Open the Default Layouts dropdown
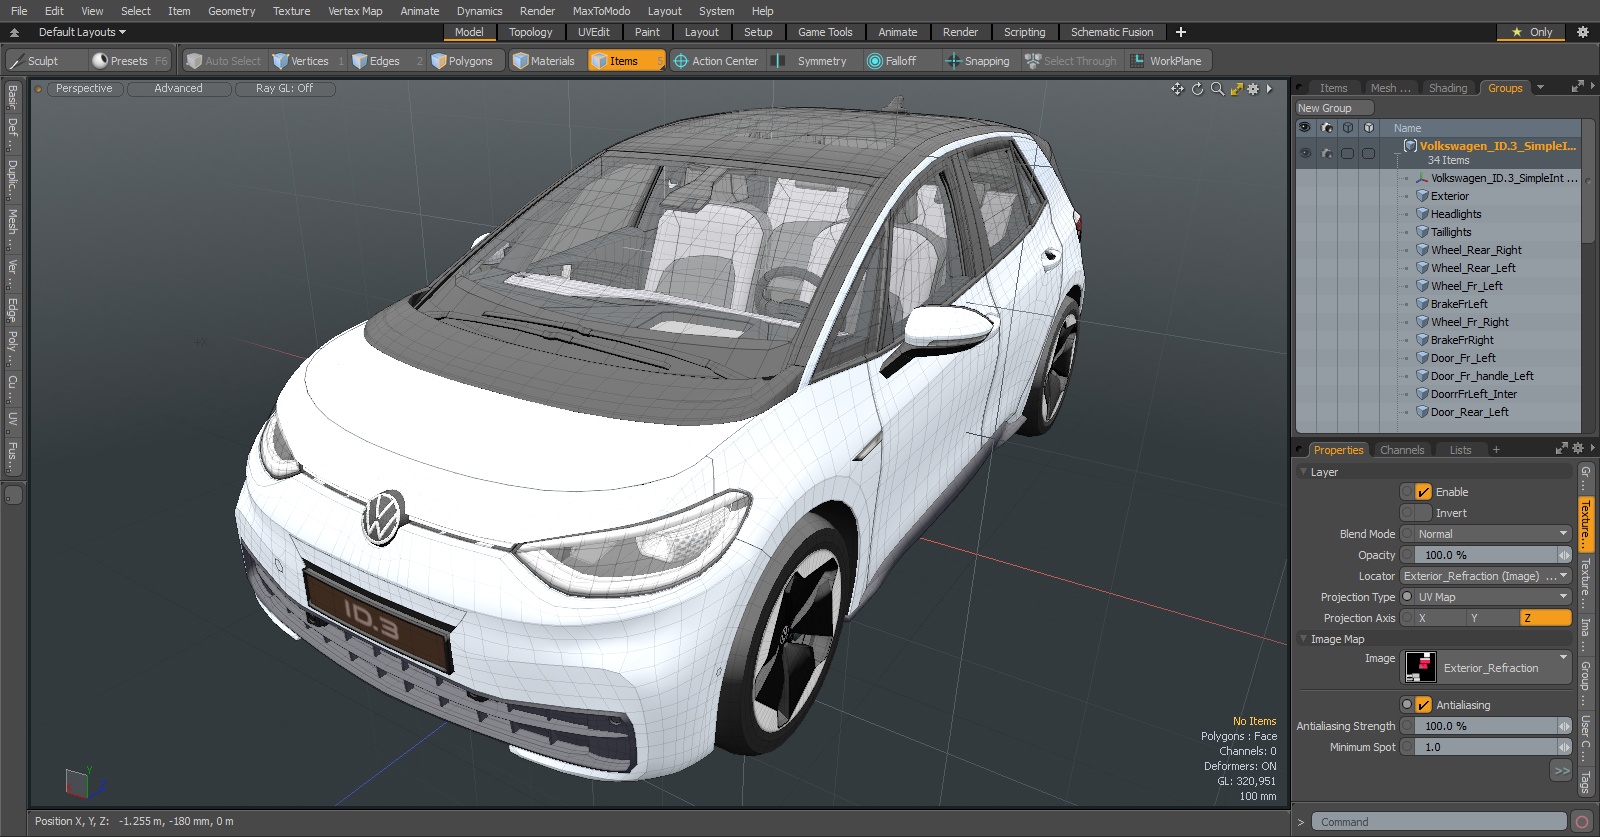 pos(82,32)
